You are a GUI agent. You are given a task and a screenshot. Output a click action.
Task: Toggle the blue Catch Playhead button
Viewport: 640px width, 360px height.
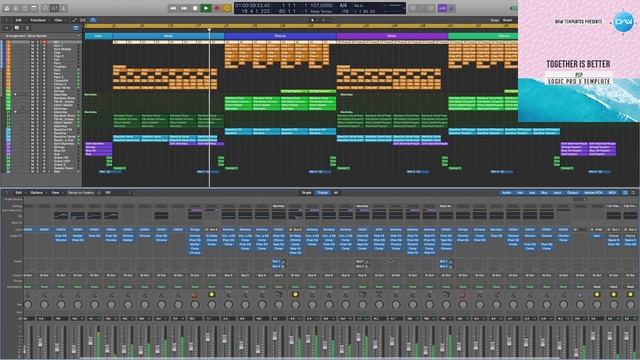pyautogui.click(x=93, y=20)
